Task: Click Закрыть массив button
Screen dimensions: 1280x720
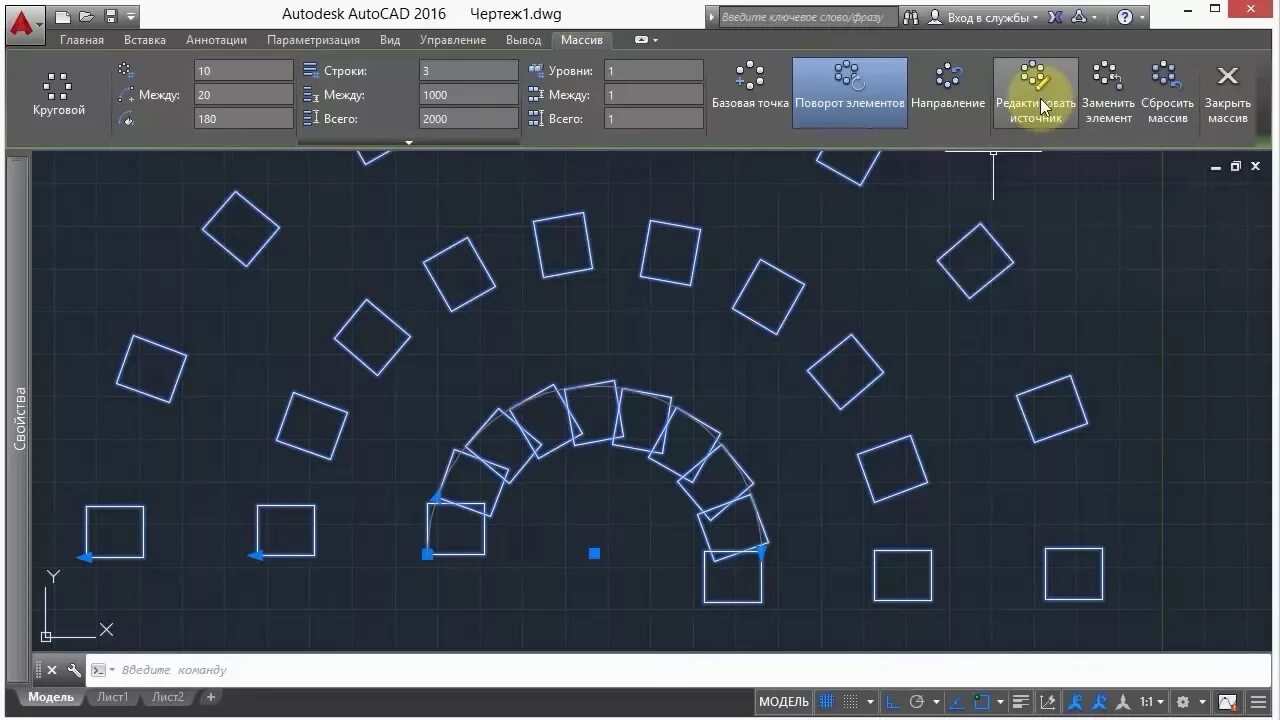Action: pyautogui.click(x=1228, y=92)
